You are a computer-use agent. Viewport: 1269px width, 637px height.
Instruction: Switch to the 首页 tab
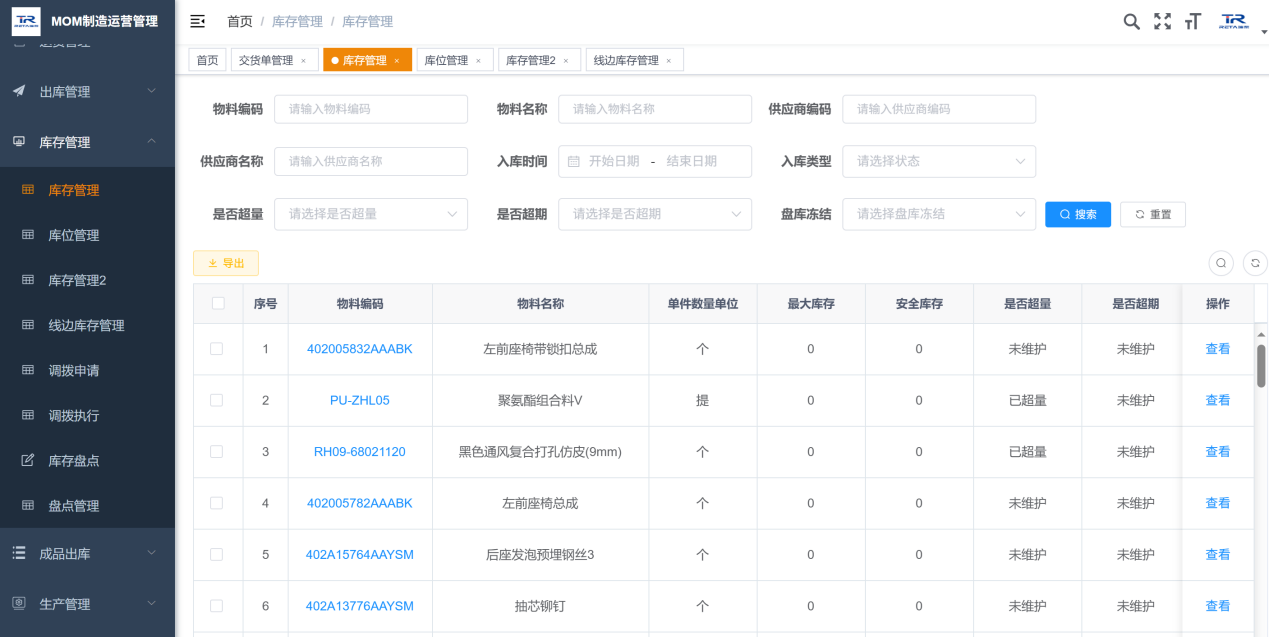click(207, 60)
